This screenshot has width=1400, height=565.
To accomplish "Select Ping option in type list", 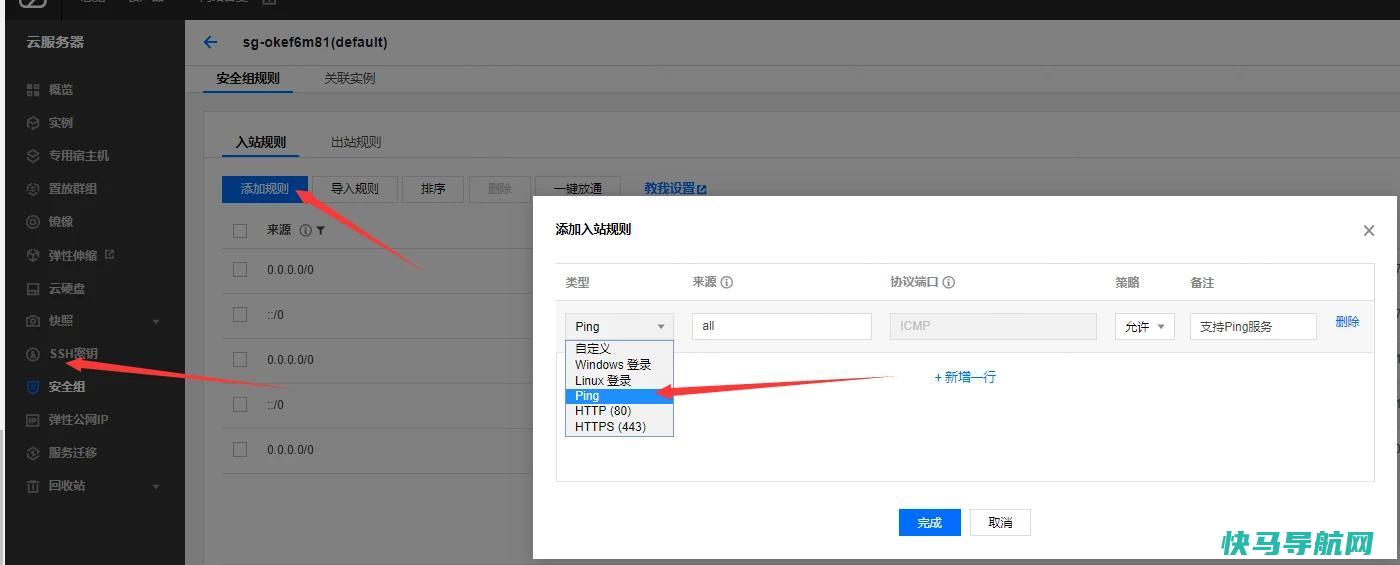I will [619, 396].
